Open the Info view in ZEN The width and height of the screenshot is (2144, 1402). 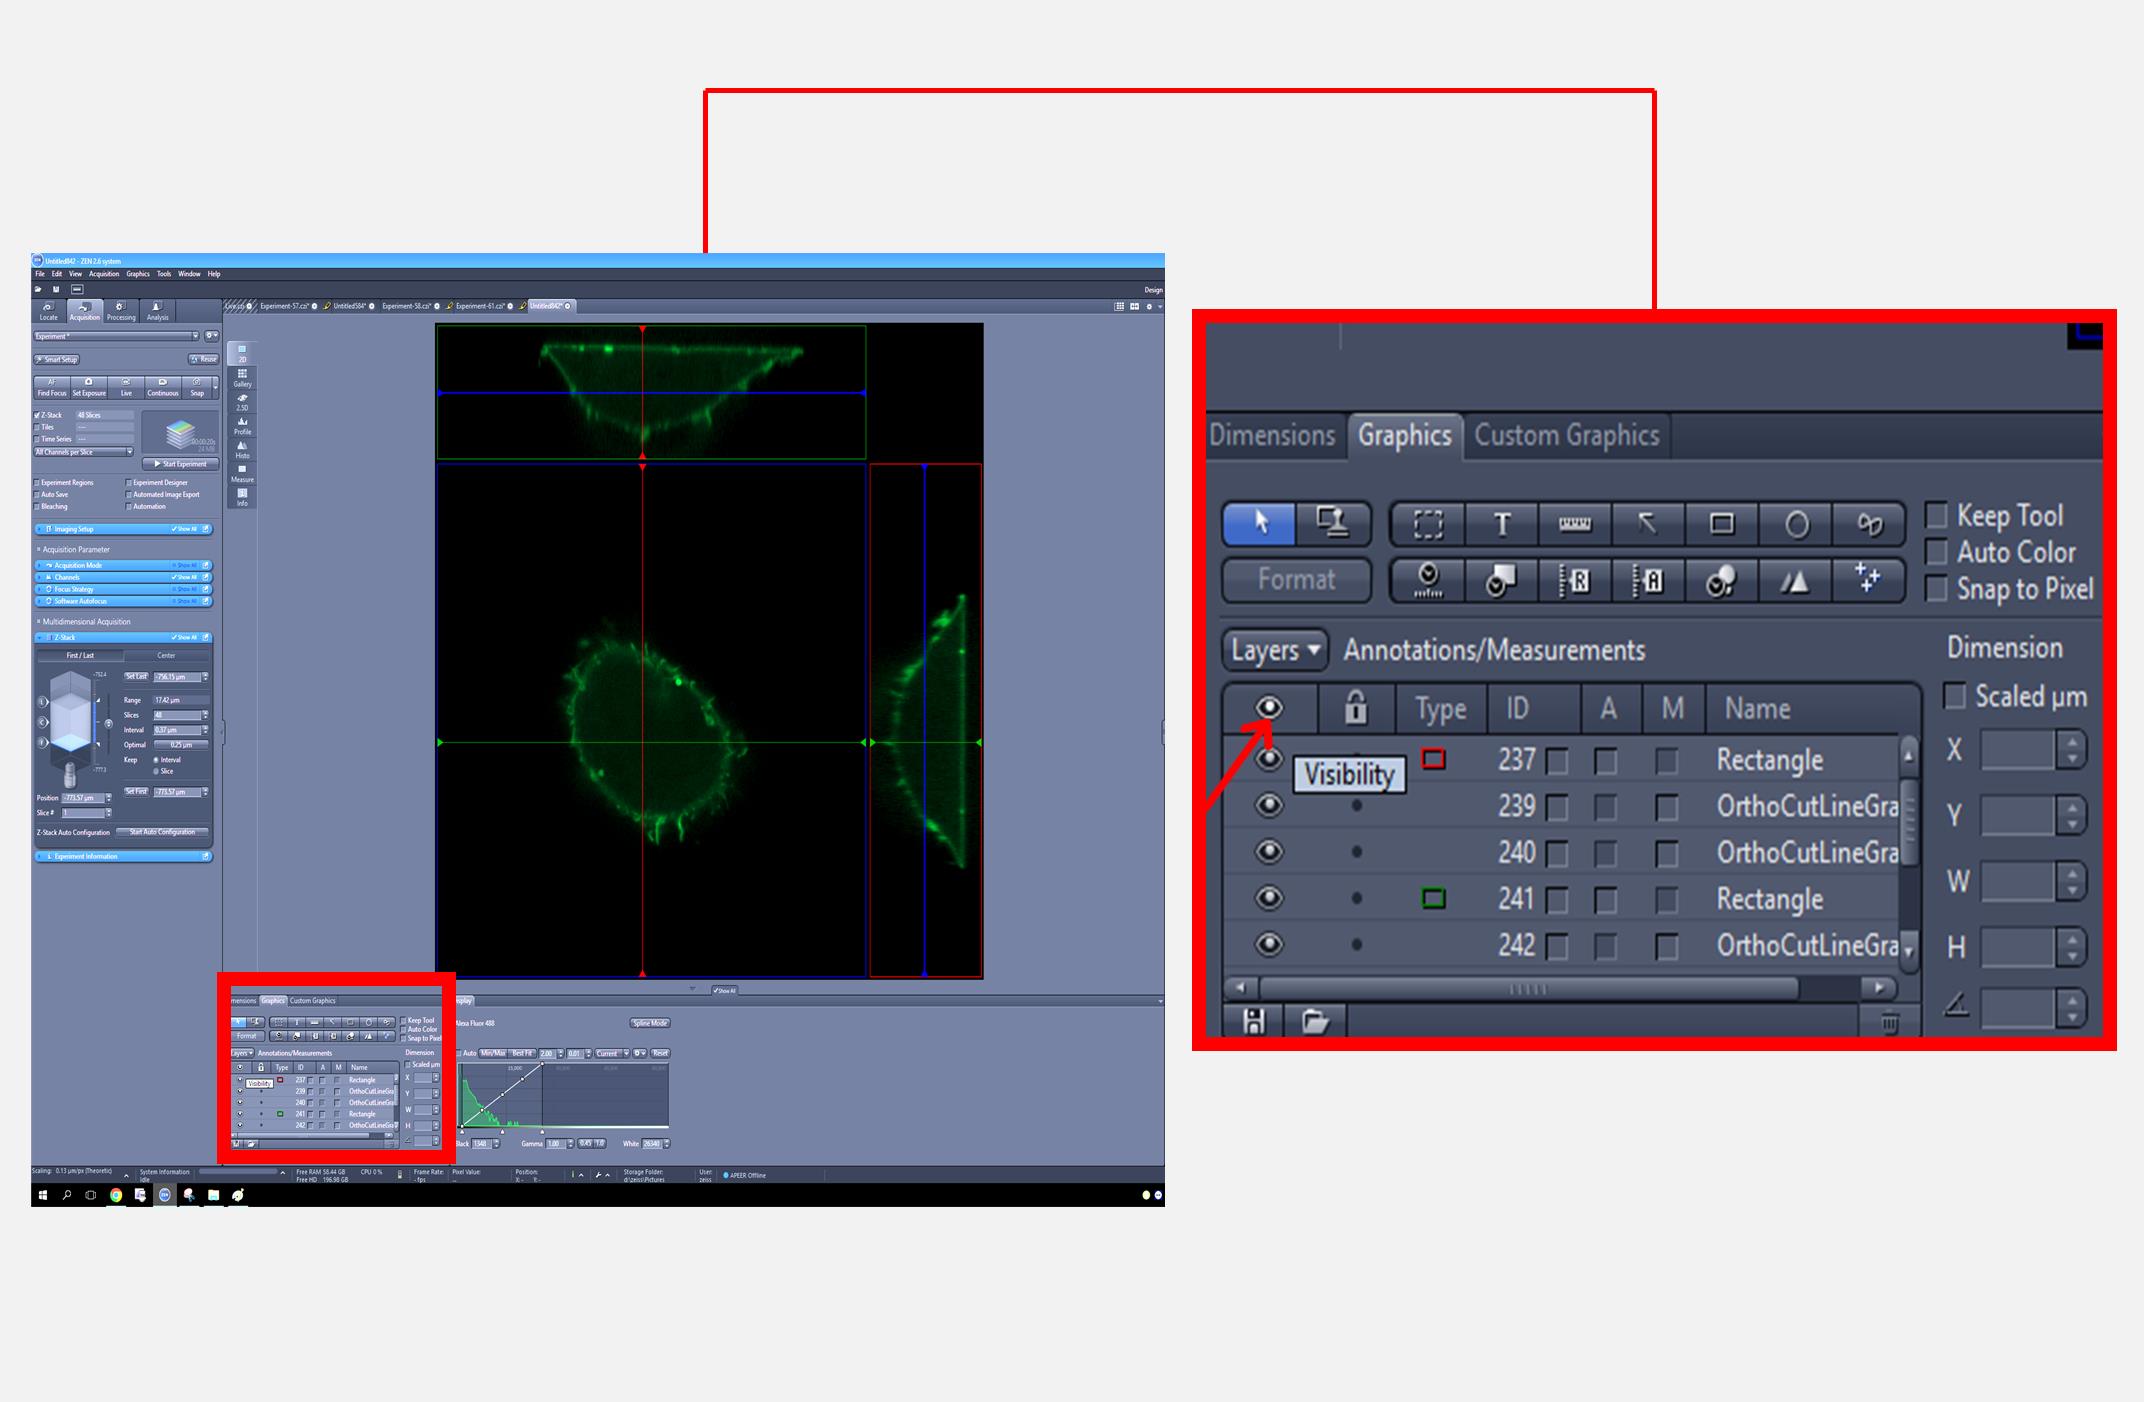click(x=242, y=497)
